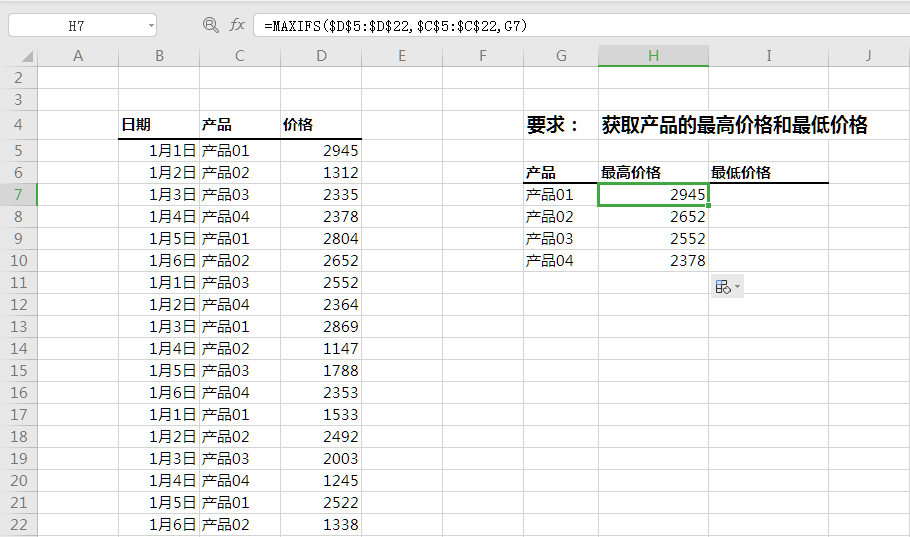Viewport: 910px width, 537px height.
Task: Click price cell 2003 in row 19
Action: tap(321, 459)
